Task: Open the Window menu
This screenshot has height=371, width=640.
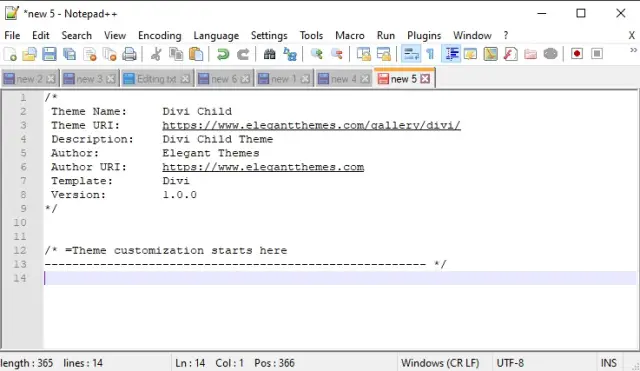Action: [472, 36]
